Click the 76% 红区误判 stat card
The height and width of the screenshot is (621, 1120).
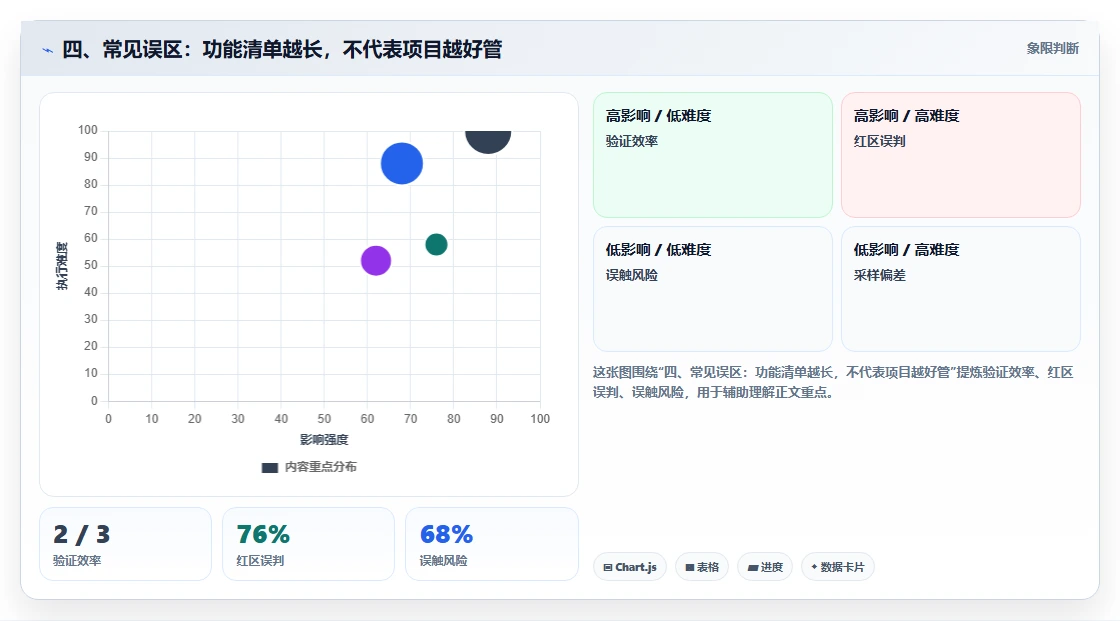point(309,545)
